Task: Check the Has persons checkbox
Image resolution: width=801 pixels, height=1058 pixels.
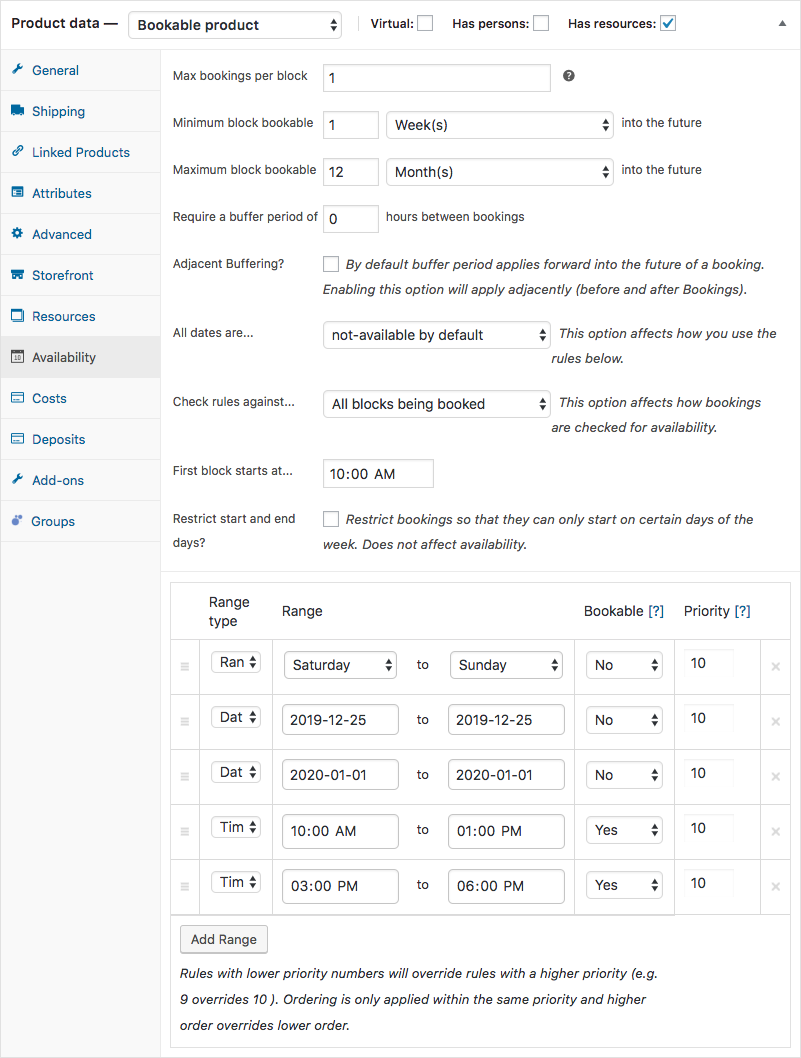Action: (x=541, y=22)
